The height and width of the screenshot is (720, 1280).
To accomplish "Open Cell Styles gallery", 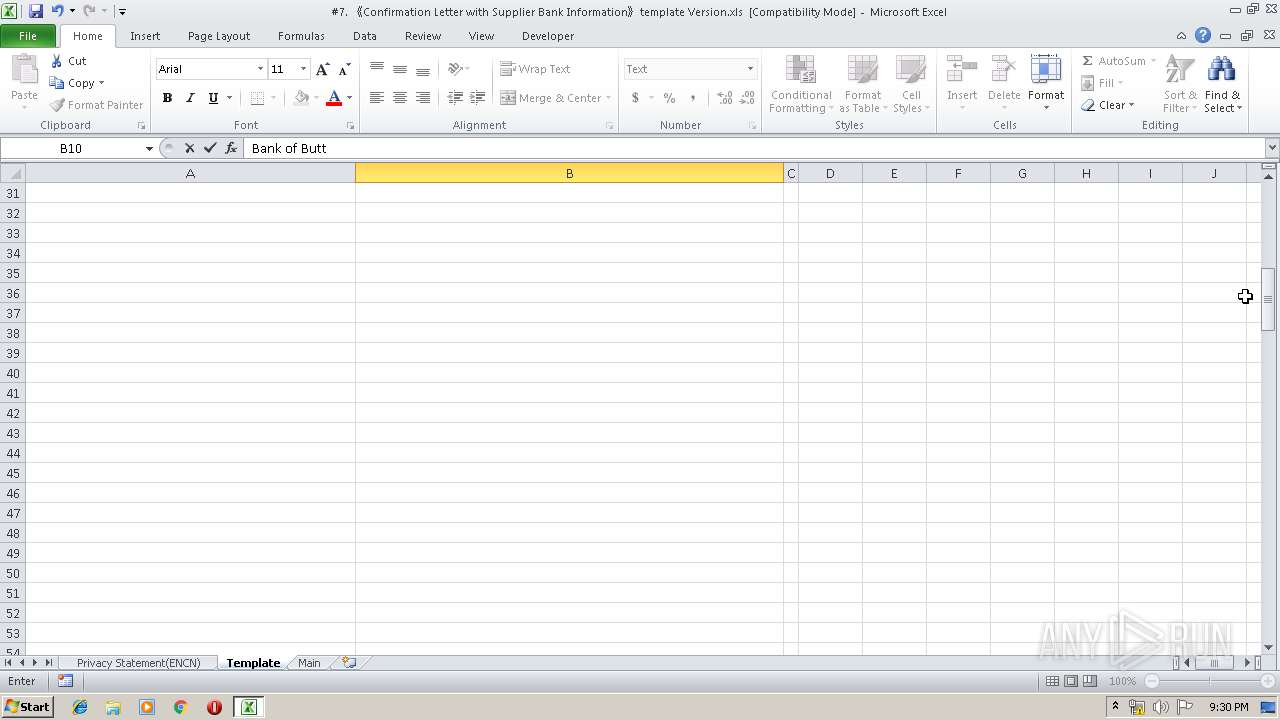I will click(x=910, y=84).
